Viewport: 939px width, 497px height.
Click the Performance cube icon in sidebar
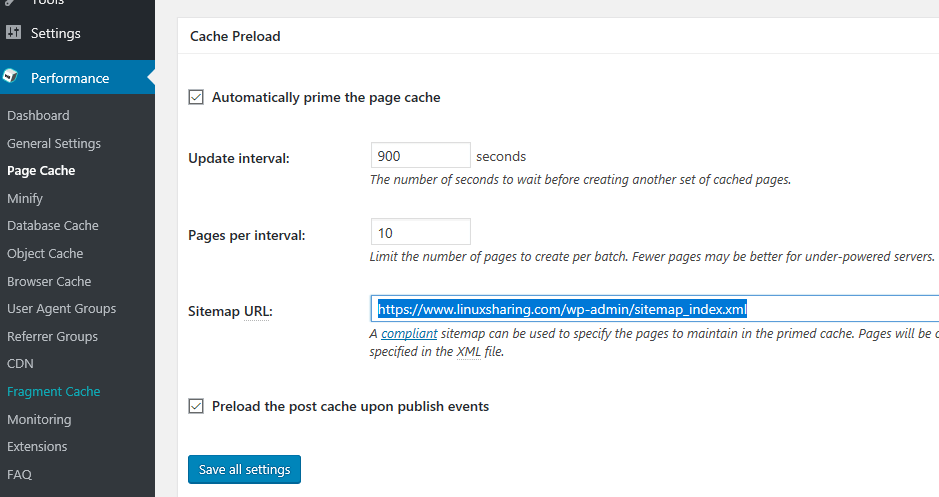pos(11,77)
